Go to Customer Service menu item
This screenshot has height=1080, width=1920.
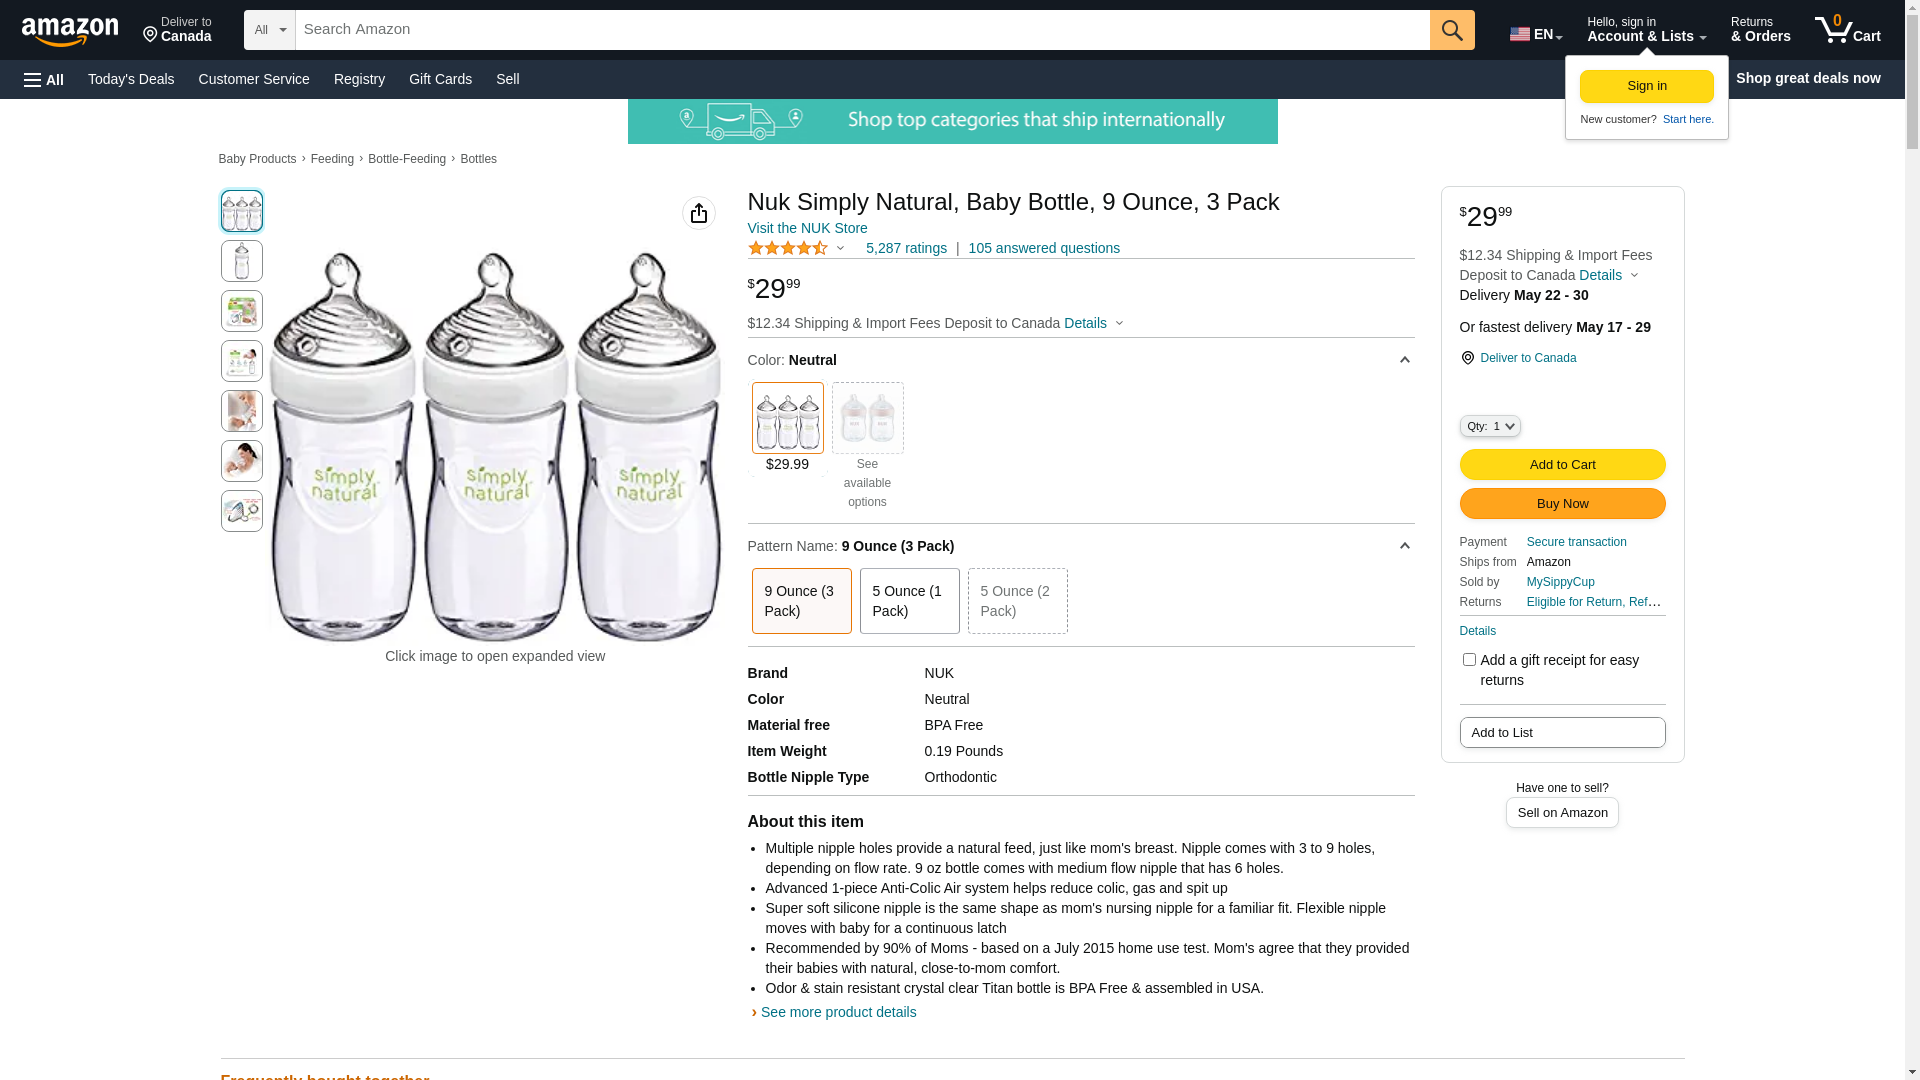[254, 79]
